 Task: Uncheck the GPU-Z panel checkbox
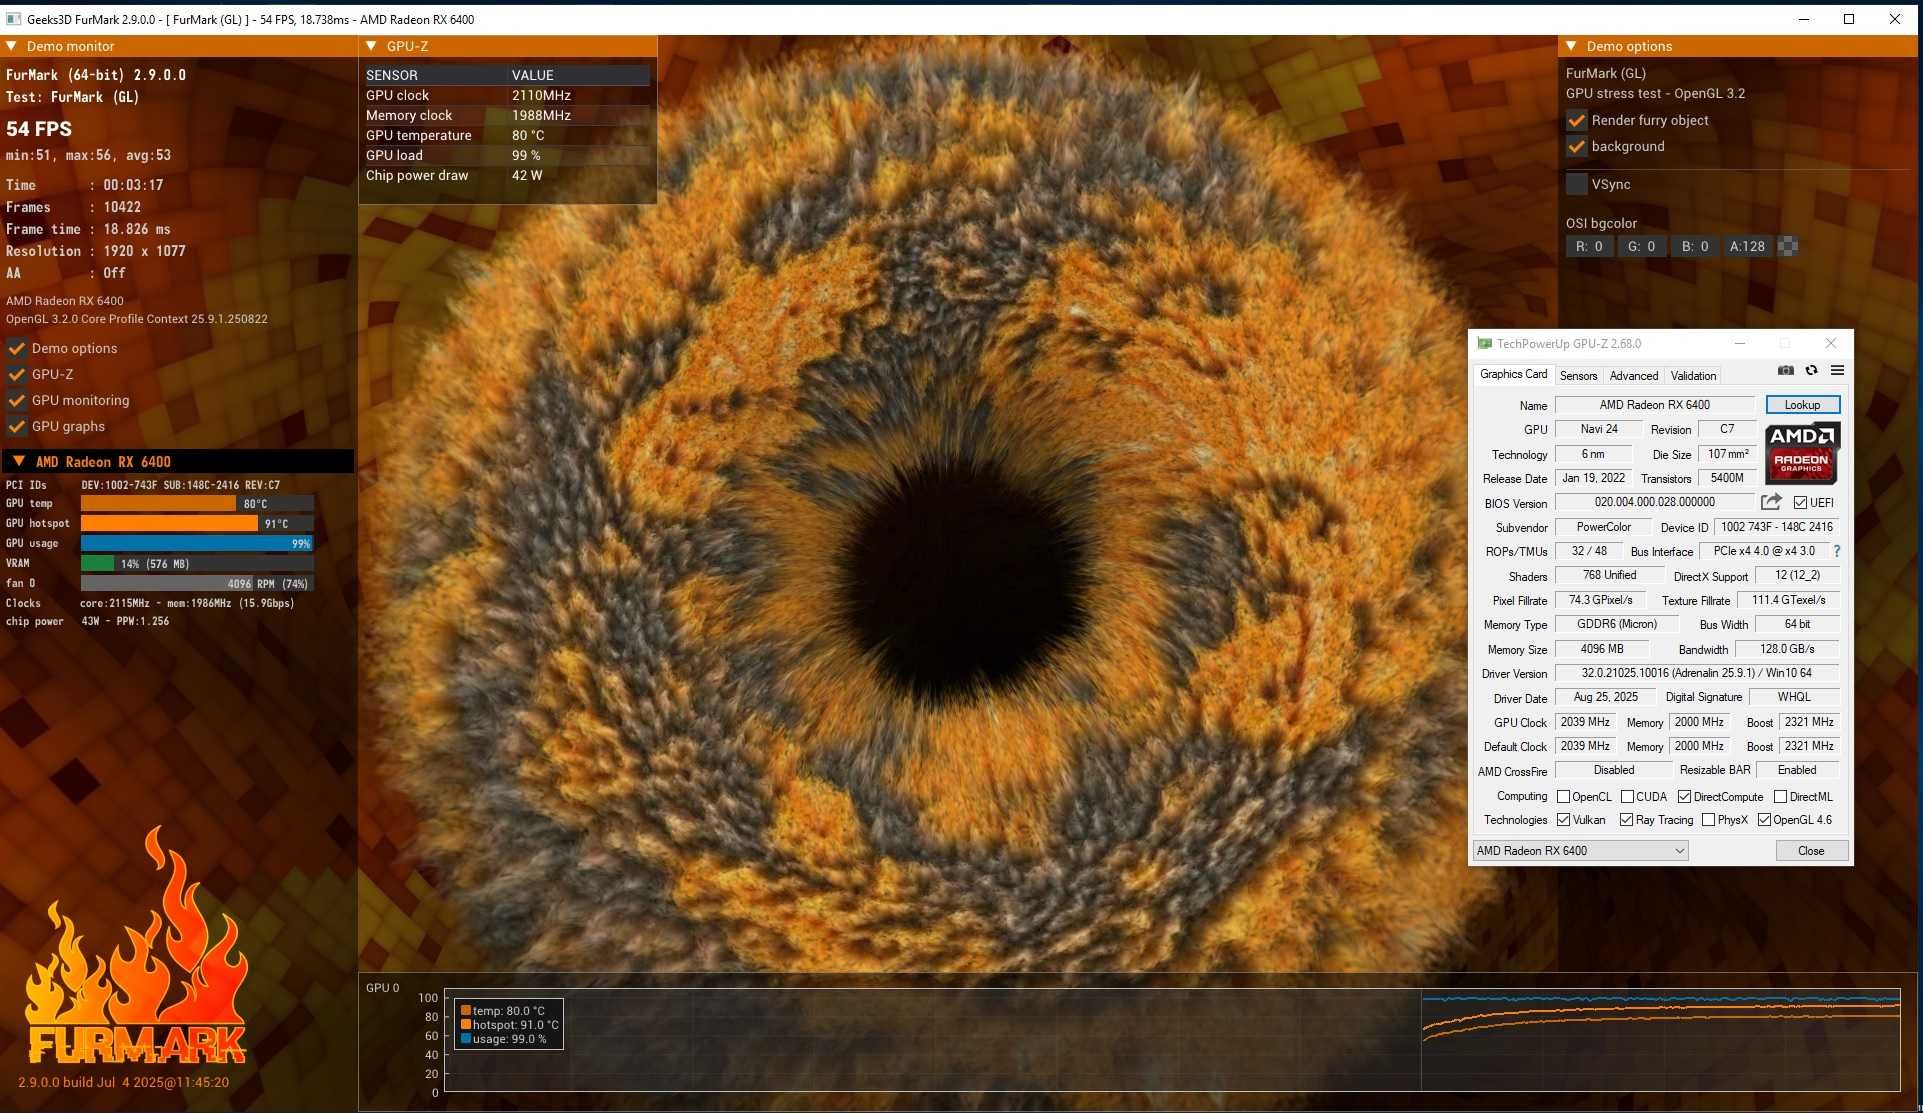[x=17, y=374]
